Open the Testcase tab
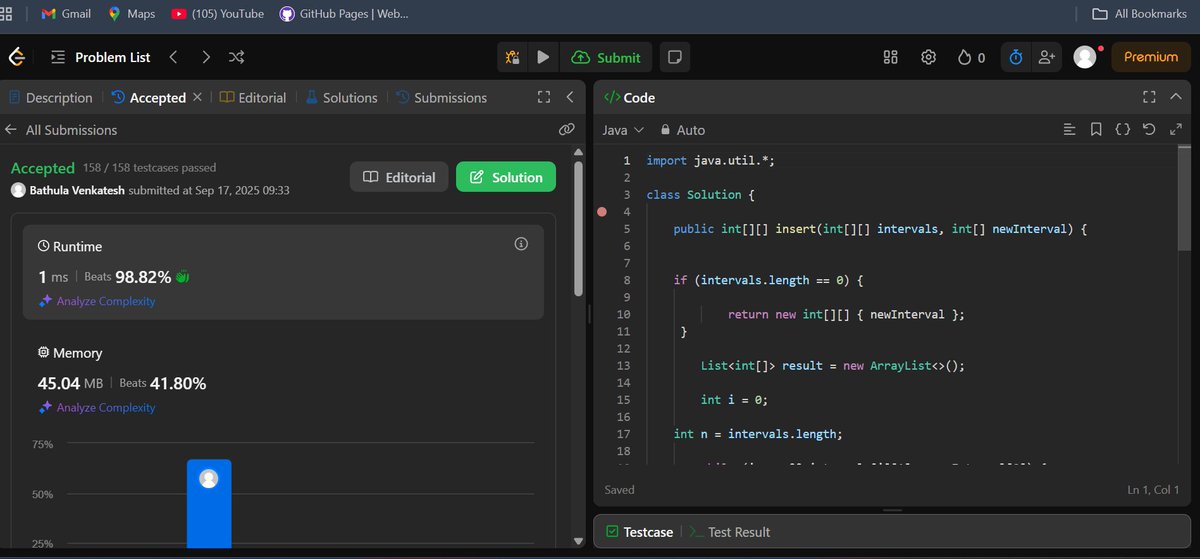Viewport: 1200px width, 559px height. pyautogui.click(x=639, y=532)
